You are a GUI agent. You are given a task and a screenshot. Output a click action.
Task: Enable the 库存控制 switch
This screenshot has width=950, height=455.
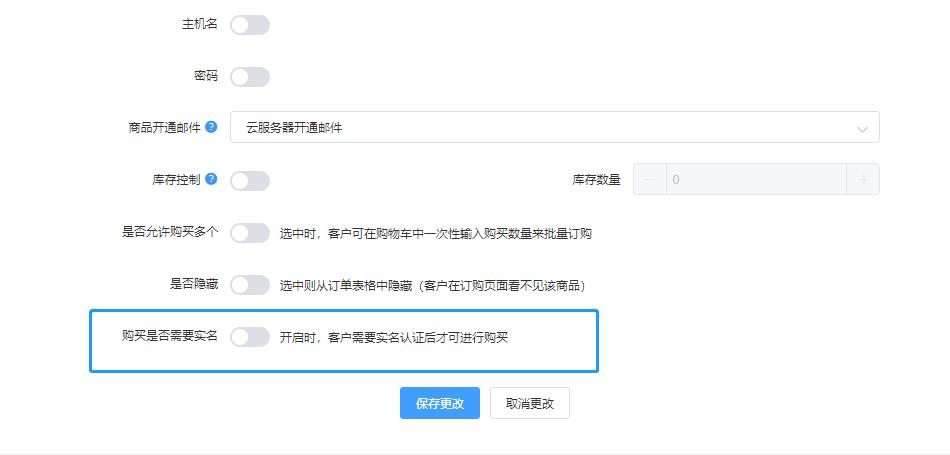coord(250,181)
